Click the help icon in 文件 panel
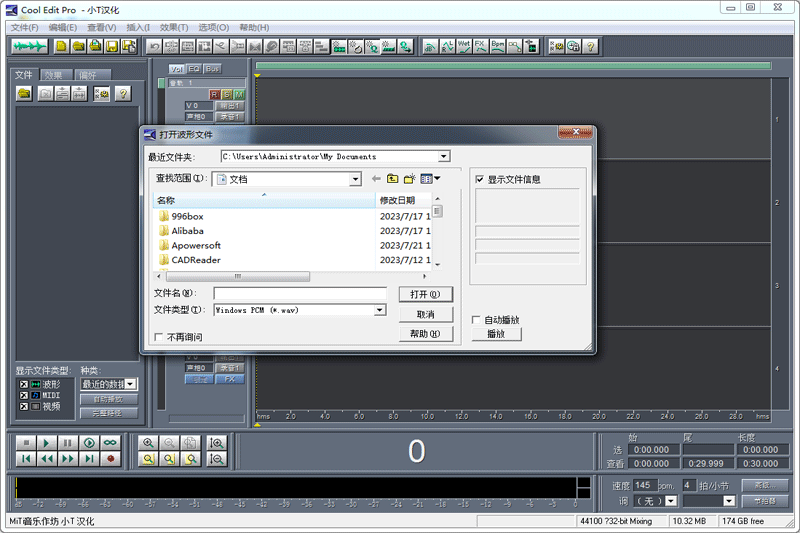Image resolution: width=800 pixels, height=533 pixels. pos(123,93)
